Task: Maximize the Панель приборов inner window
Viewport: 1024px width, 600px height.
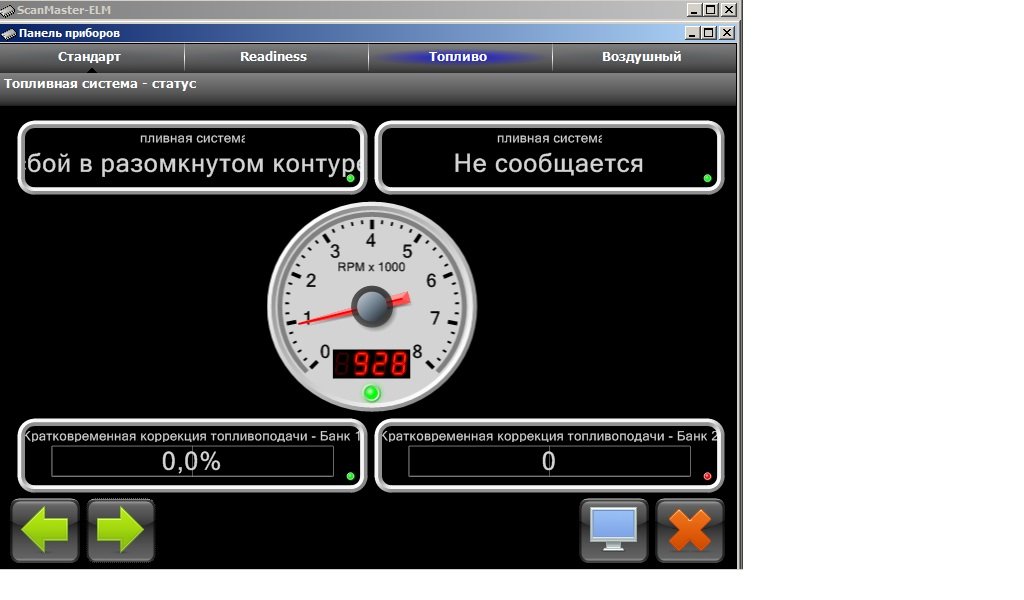Action: [709, 33]
